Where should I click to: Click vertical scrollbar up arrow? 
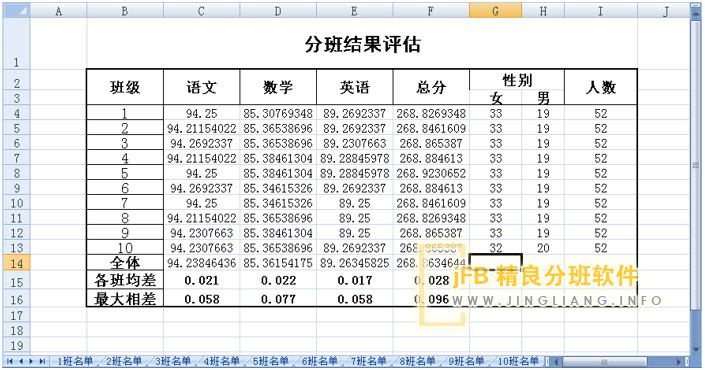pos(695,14)
